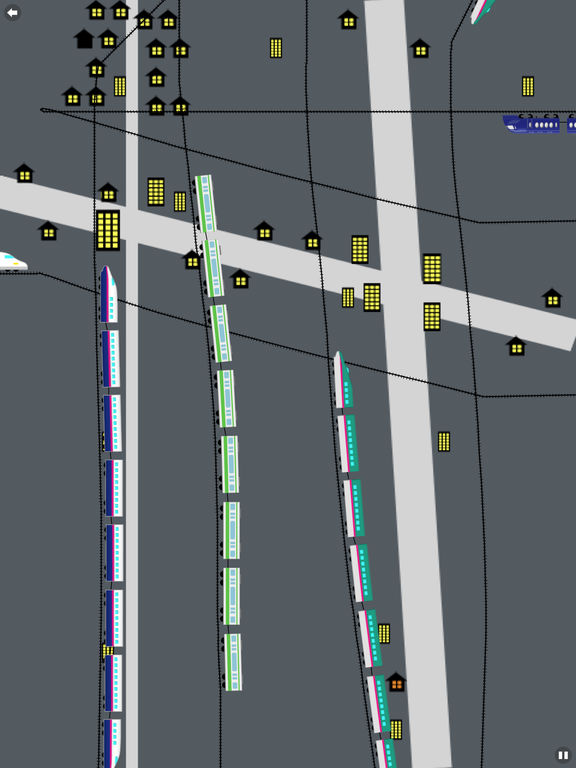
Task: Tap the last car of the green-striped train
Action: [233, 662]
